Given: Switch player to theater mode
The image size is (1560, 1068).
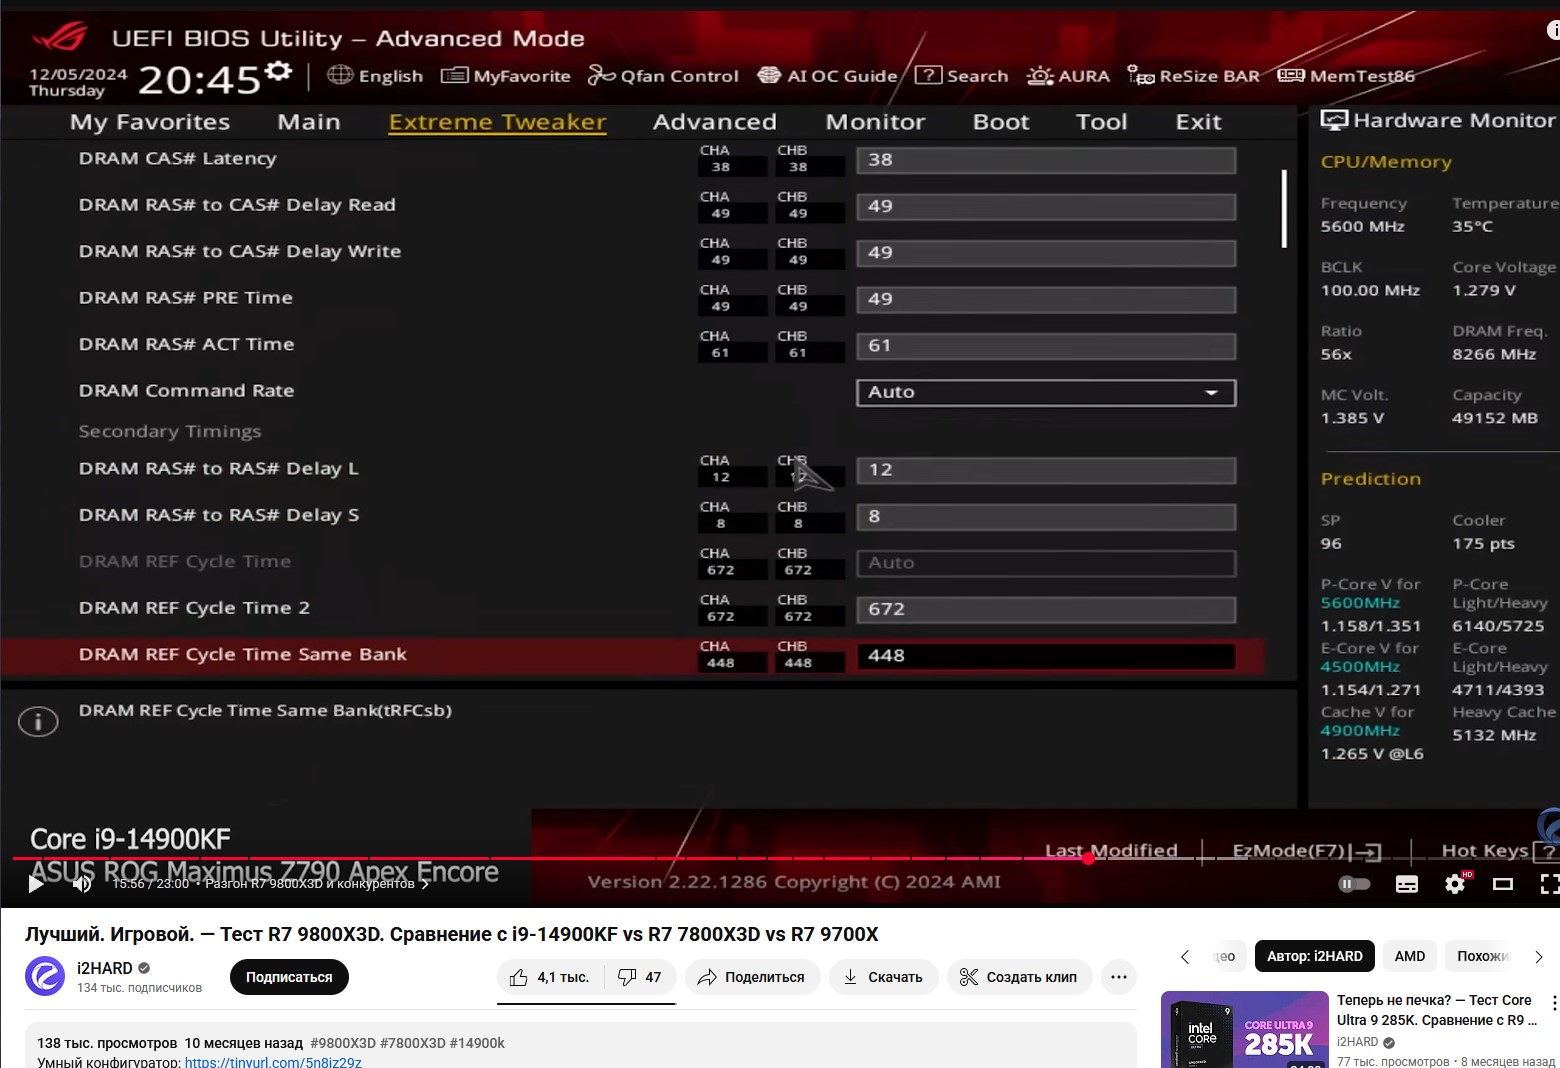Looking at the screenshot, I should [x=1503, y=884].
